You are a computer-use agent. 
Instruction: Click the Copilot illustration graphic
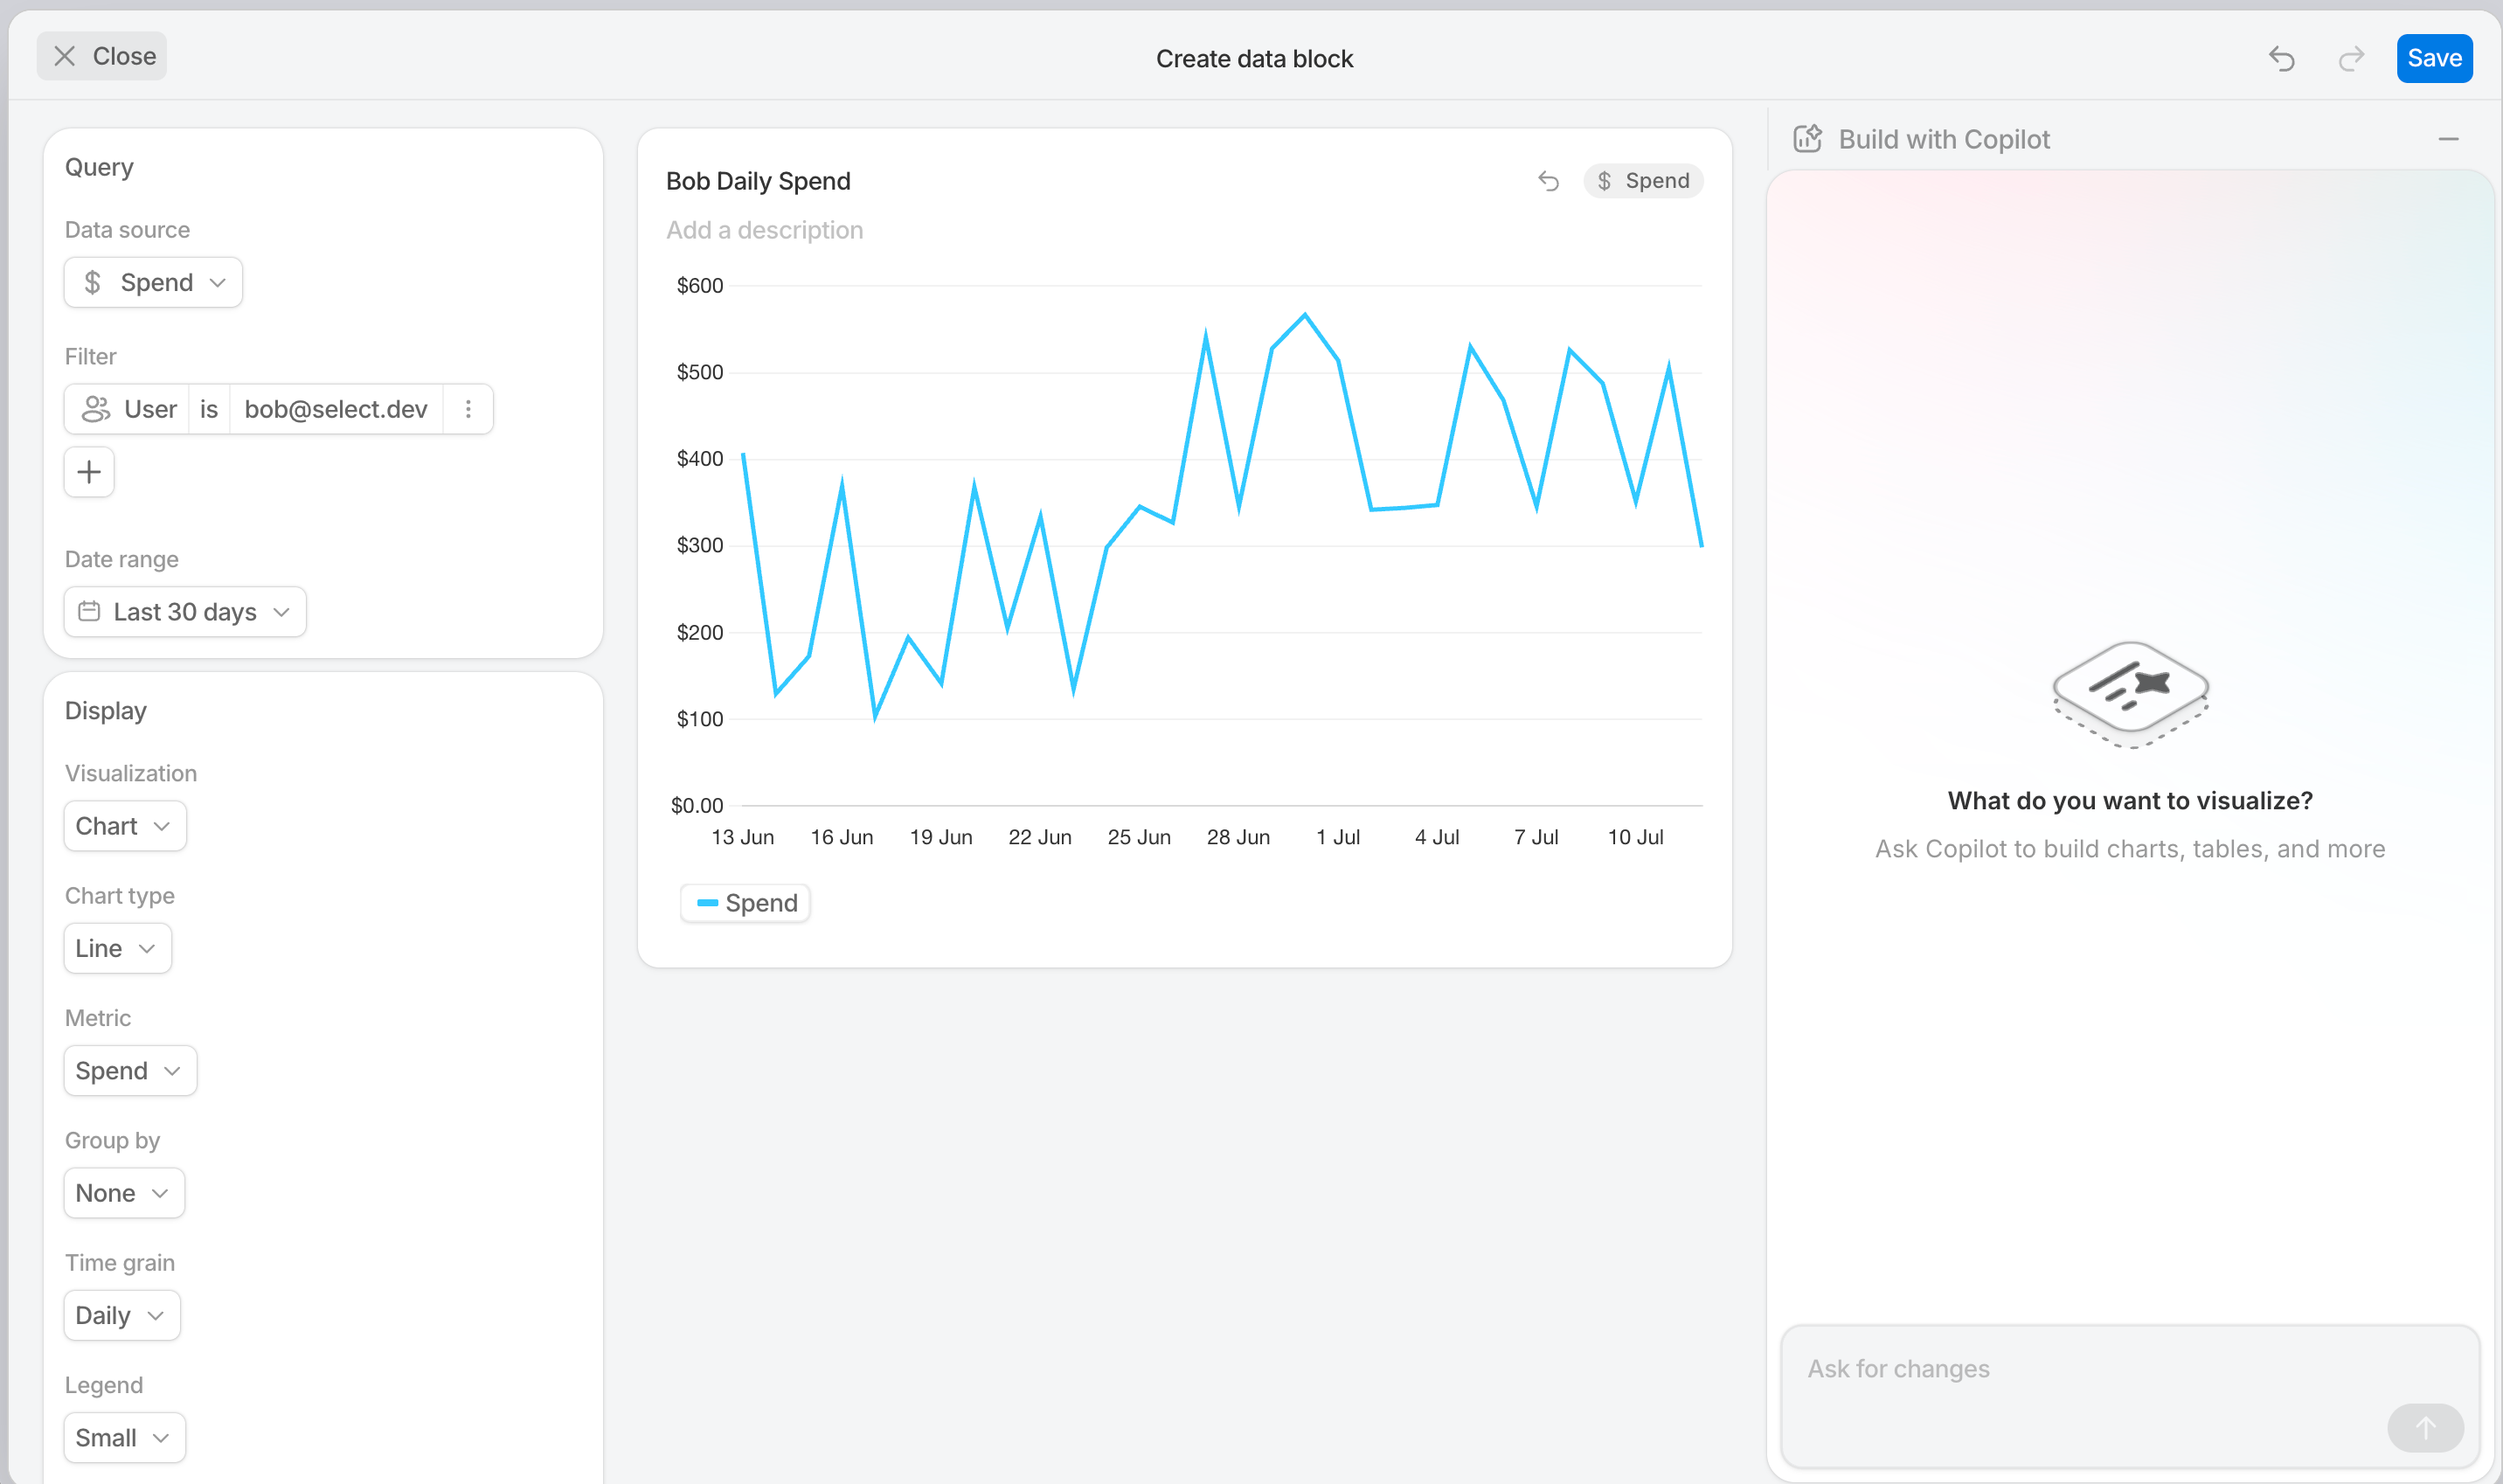pyautogui.click(x=2130, y=694)
